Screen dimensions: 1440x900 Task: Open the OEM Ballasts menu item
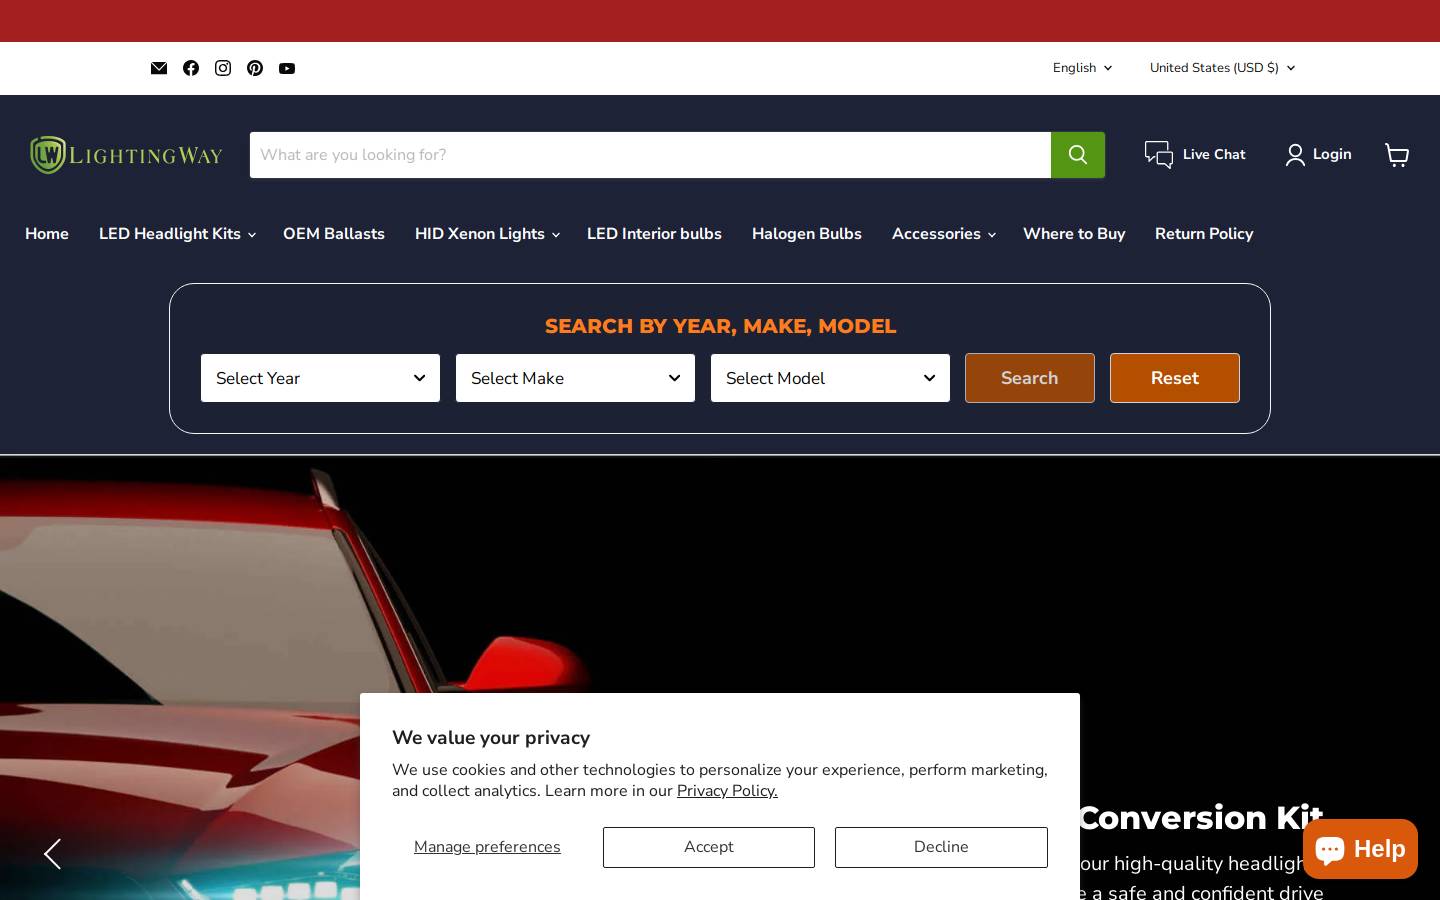click(x=334, y=234)
